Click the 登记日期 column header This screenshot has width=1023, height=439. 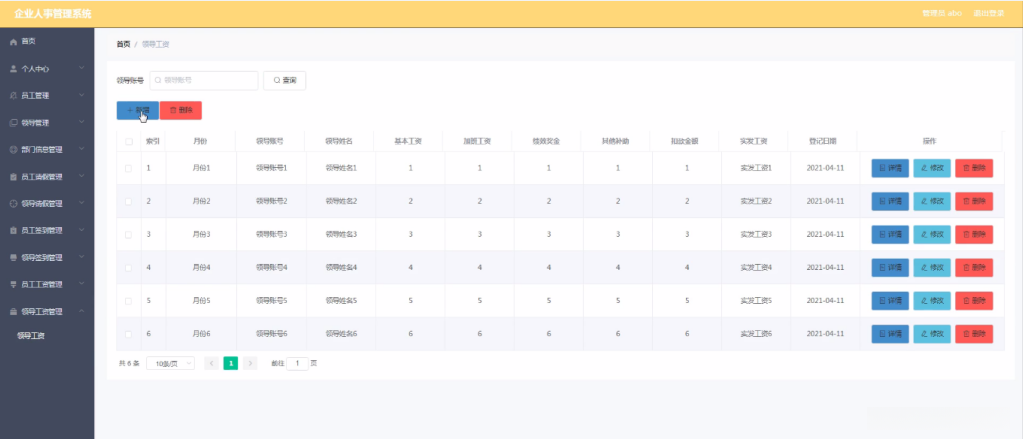click(823, 141)
